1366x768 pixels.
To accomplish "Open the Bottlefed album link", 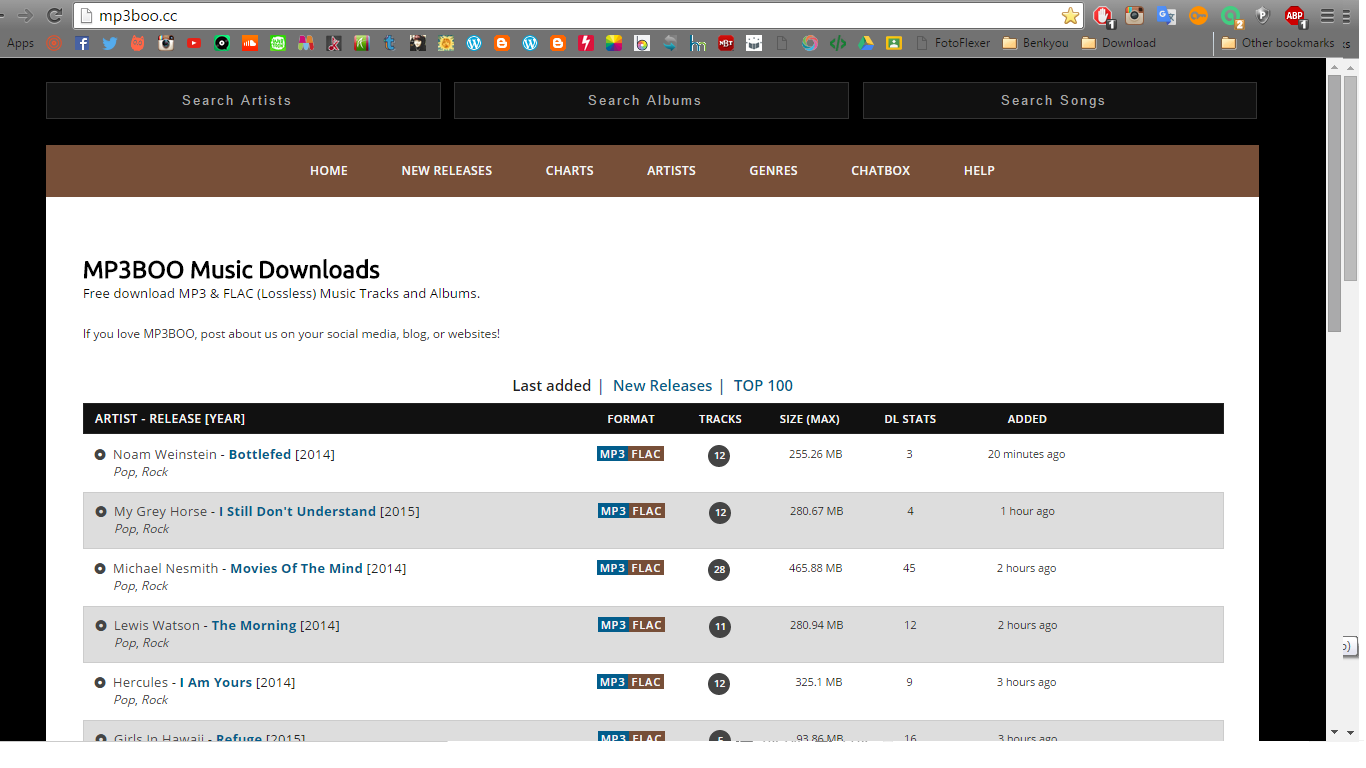I will [260, 454].
